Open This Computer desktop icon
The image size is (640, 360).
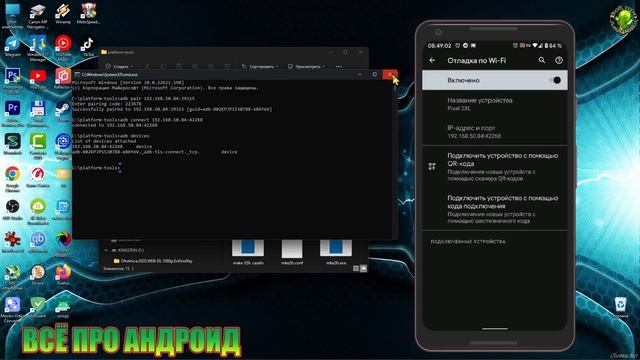point(12,16)
